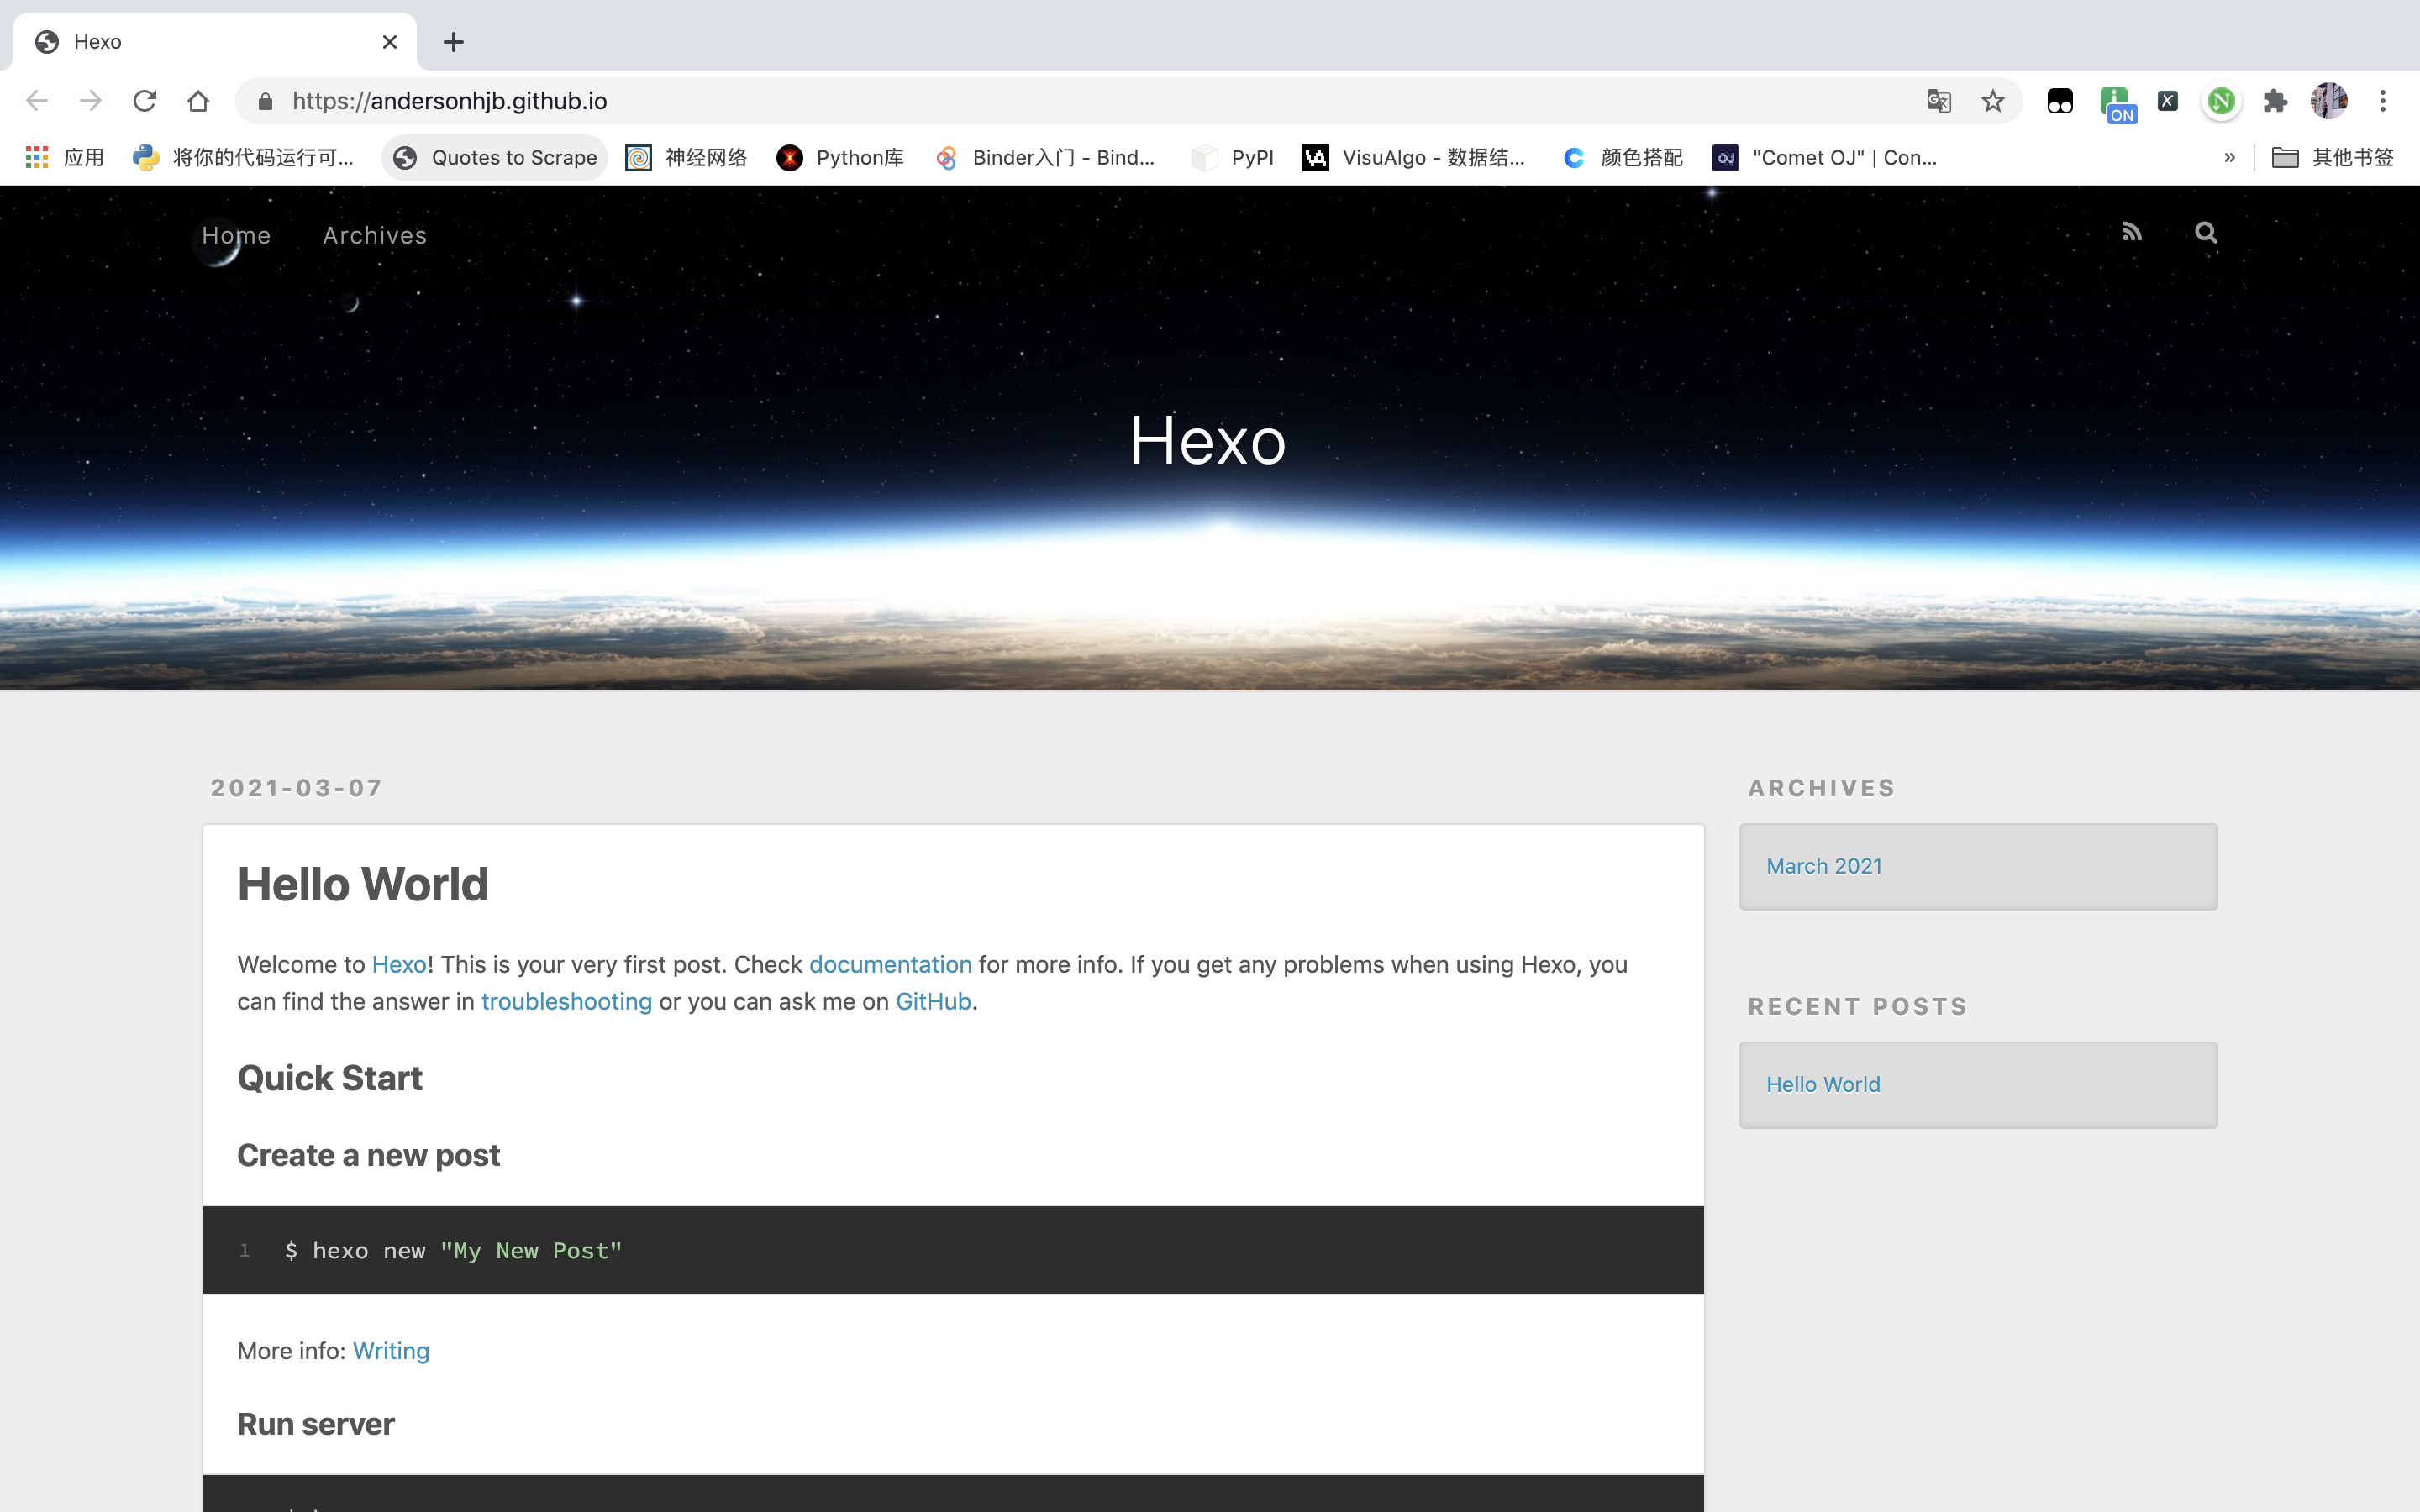Screen dimensions: 2420x1512
Task: Open the Binder入门 bookmark
Action: 1044,157
